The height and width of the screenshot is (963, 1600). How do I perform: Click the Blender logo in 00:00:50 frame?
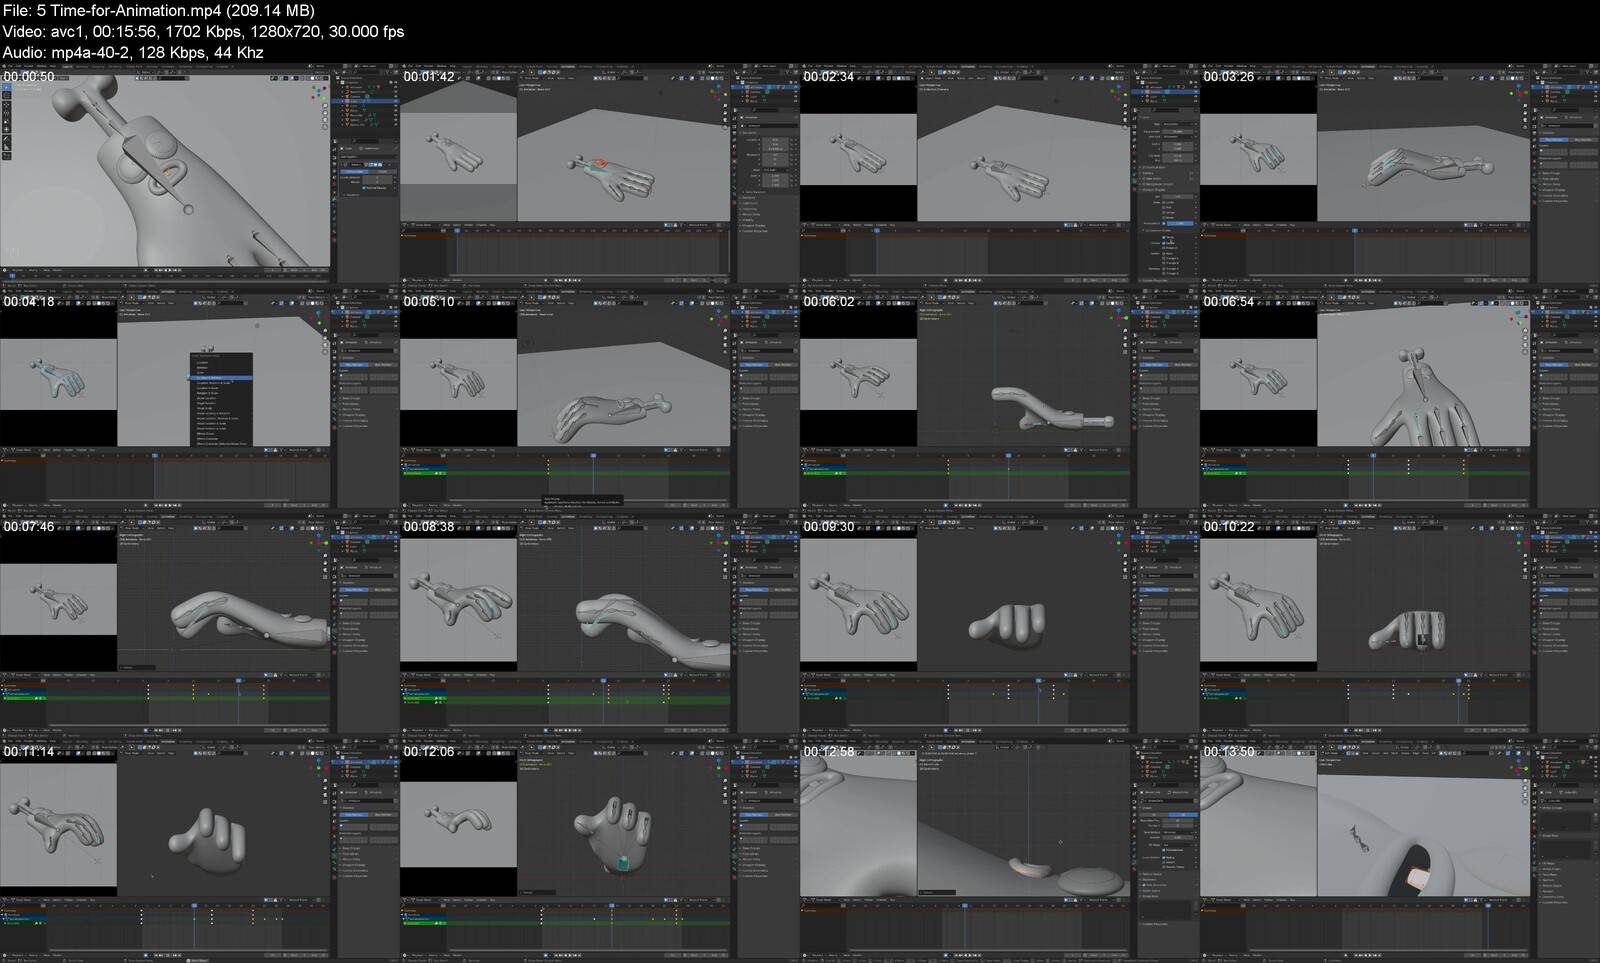click(x=5, y=67)
